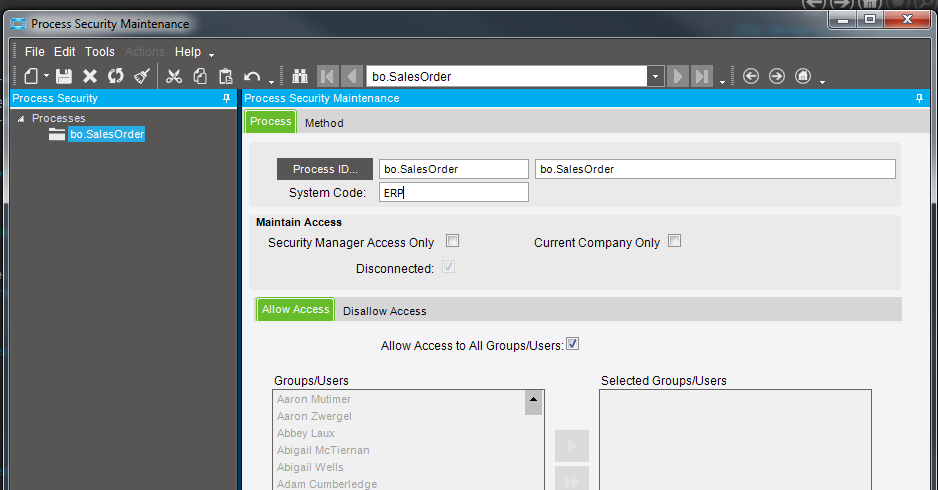Click the Selected Groups/Users list box
The image size is (938, 490).
point(735,440)
